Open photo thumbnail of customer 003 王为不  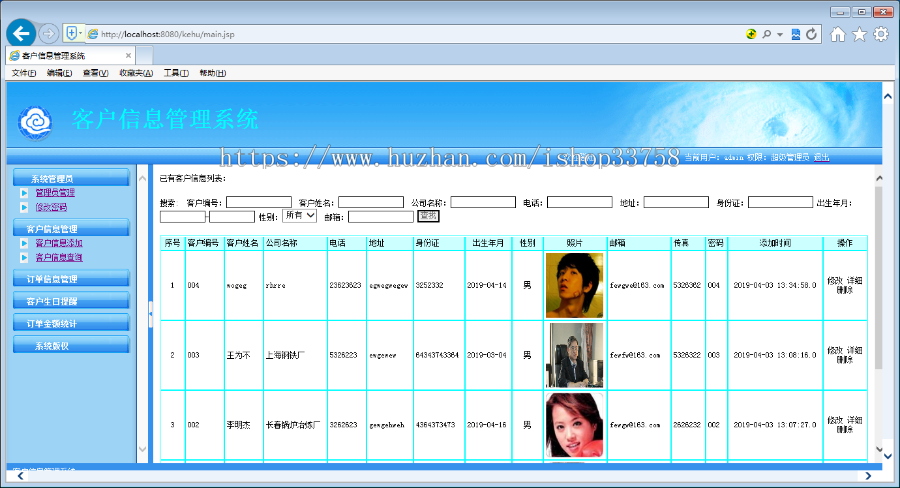coord(575,355)
